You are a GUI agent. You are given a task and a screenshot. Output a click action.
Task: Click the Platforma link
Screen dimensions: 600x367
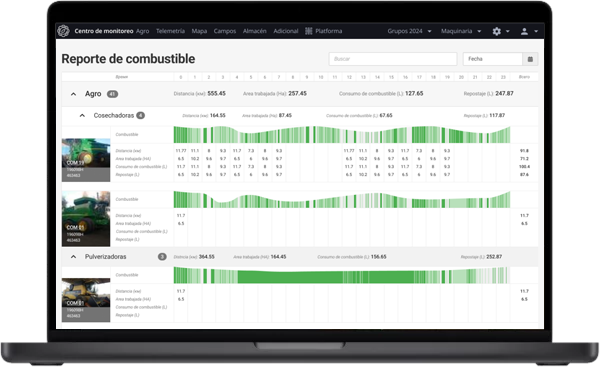click(329, 31)
